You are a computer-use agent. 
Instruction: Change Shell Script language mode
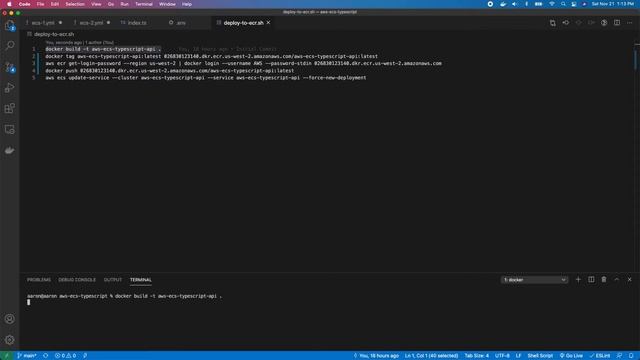point(540,356)
